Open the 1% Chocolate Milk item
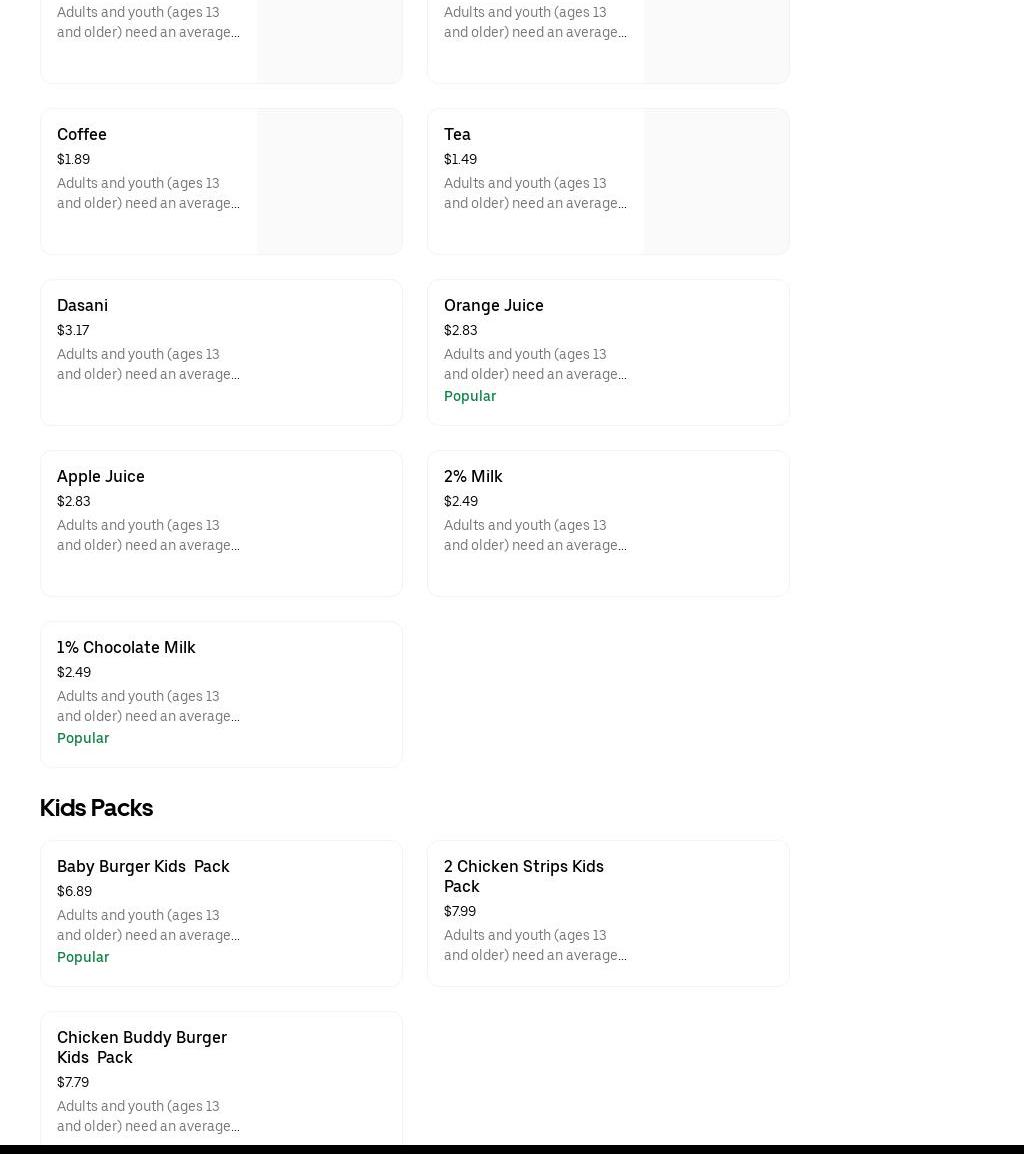1024x1154 pixels. (x=126, y=647)
